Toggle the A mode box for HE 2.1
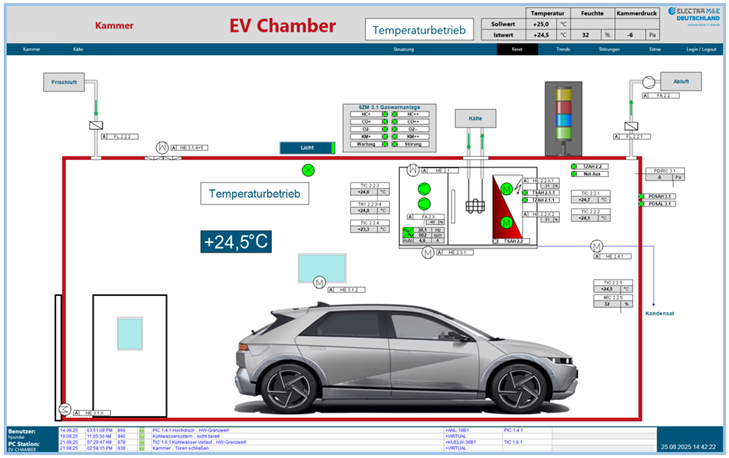The image size is (729, 458). click(426, 171)
